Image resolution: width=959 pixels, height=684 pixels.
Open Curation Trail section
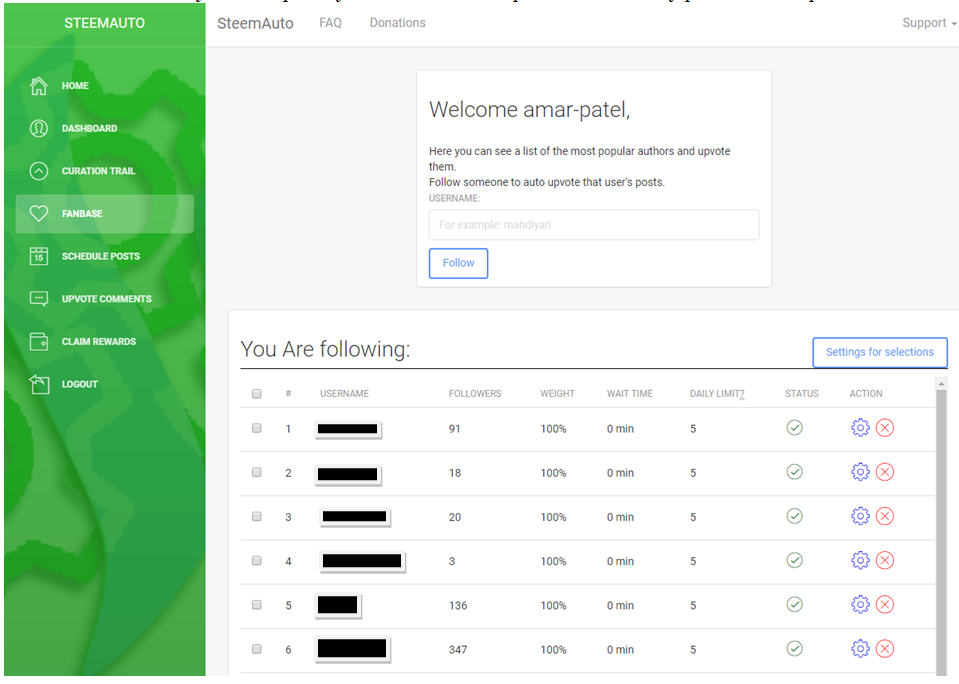(x=98, y=171)
